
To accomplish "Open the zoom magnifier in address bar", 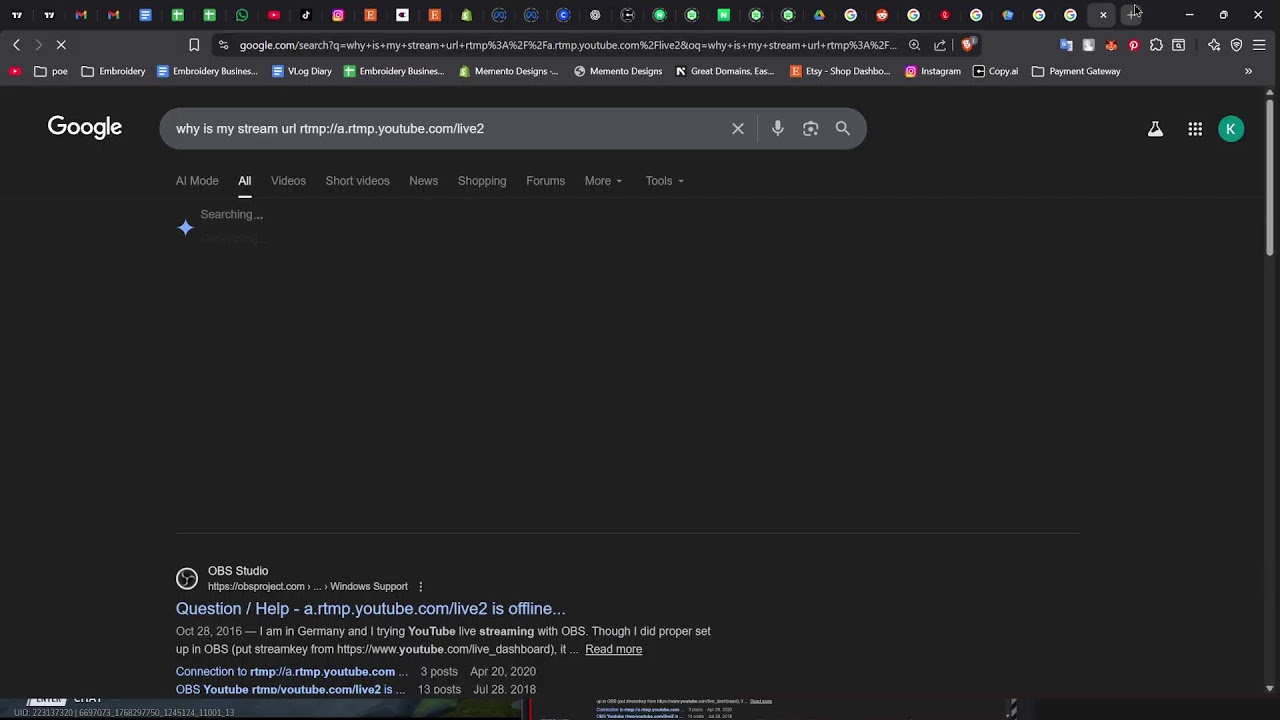I will 915,45.
